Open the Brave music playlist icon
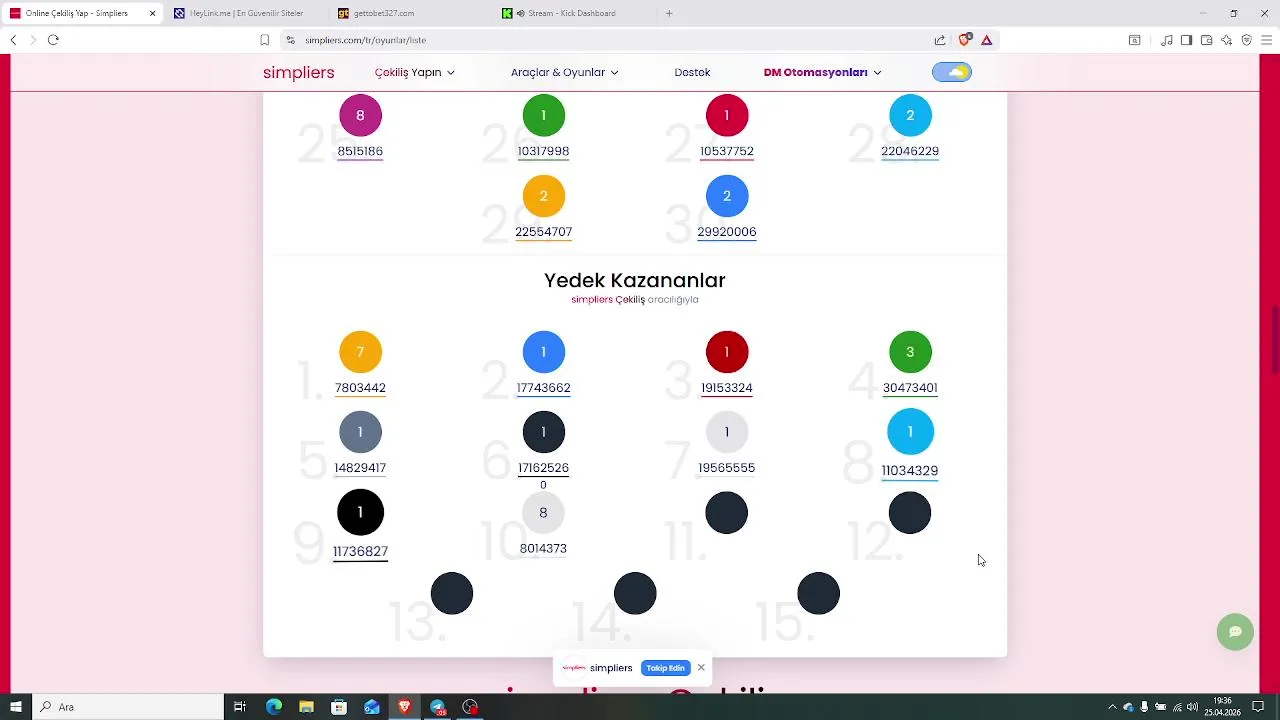Screen dimensions: 1280x720 pos(1166,40)
